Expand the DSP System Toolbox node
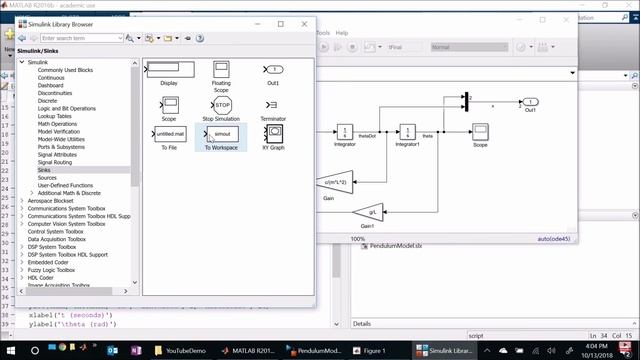The height and width of the screenshot is (360, 640). pos(22,247)
